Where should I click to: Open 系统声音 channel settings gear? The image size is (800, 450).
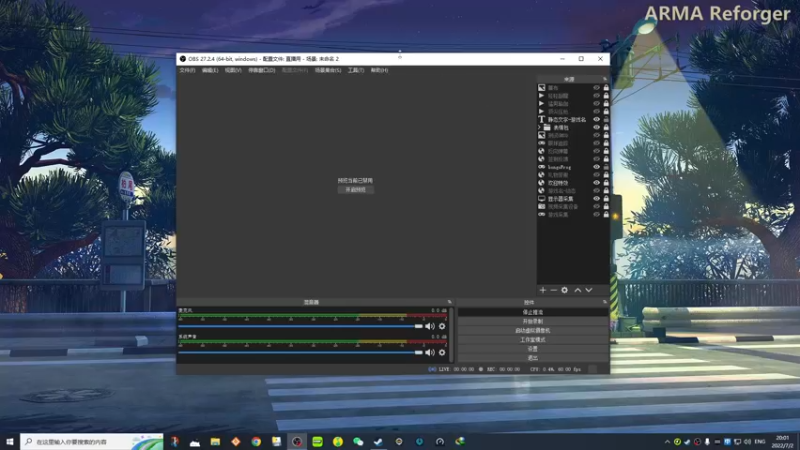442,353
